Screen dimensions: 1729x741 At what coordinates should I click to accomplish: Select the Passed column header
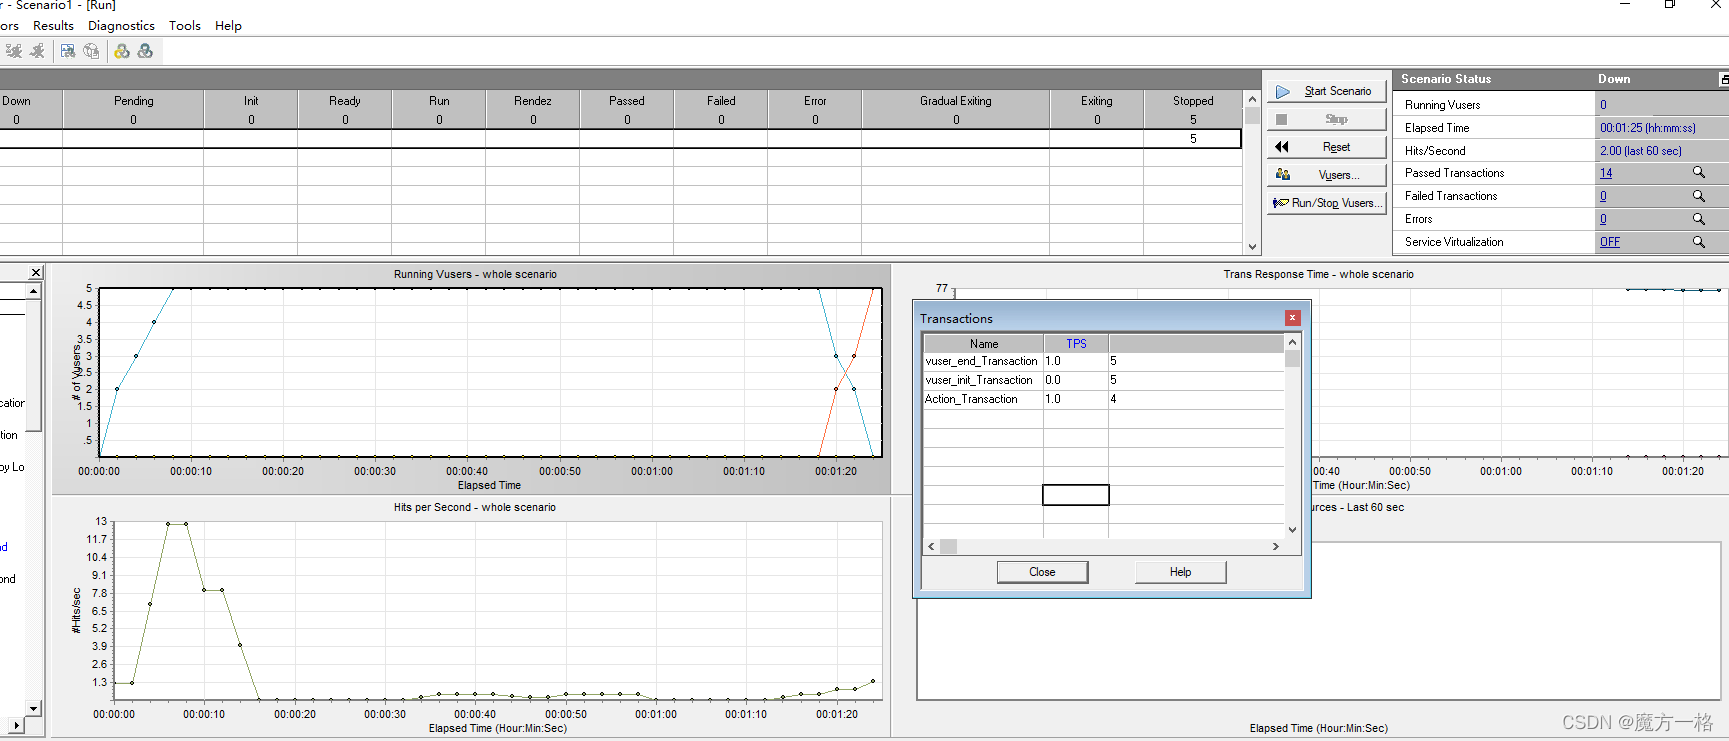[x=627, y=101]
